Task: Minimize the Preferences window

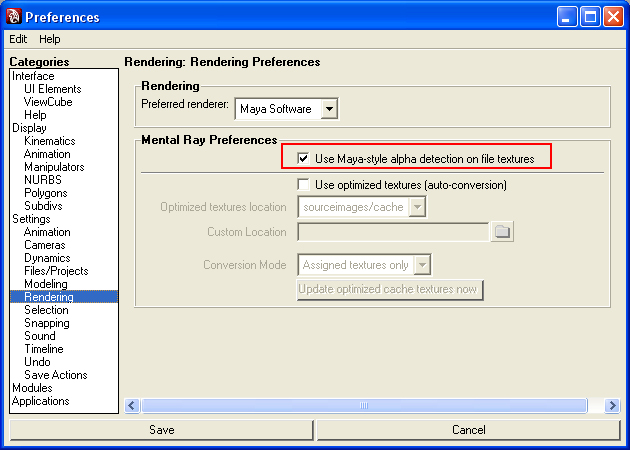Action: [569, 16]
